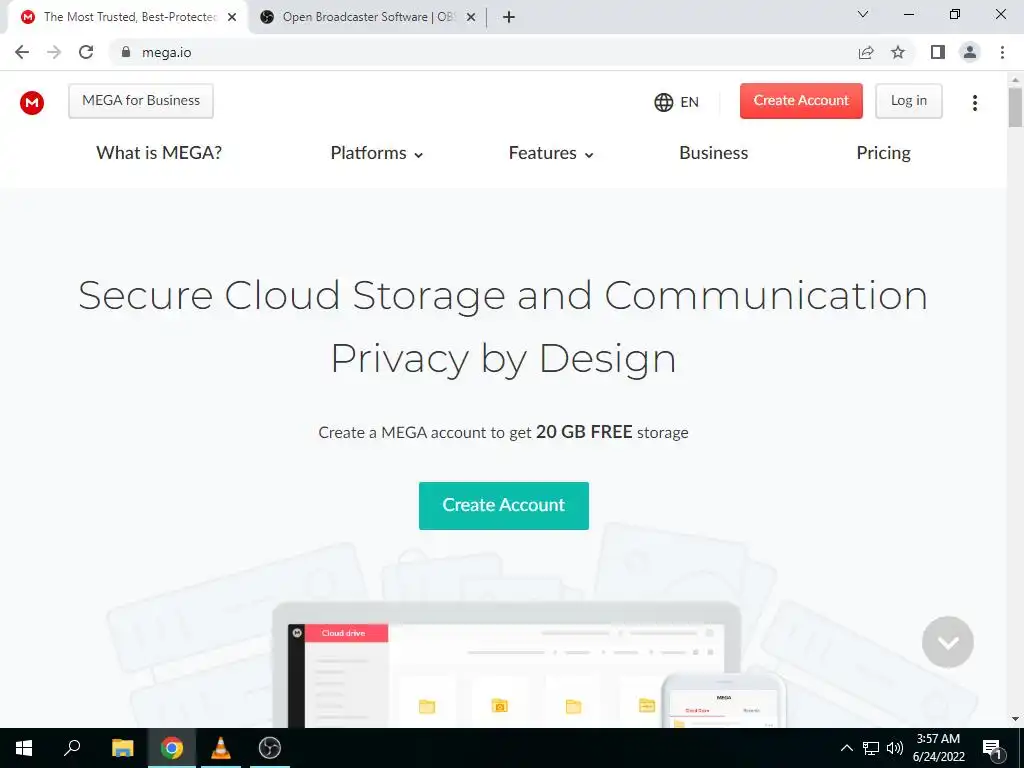Open the notification center icon
Screen dimensions: 1024x768
click(x=993, y=748)
